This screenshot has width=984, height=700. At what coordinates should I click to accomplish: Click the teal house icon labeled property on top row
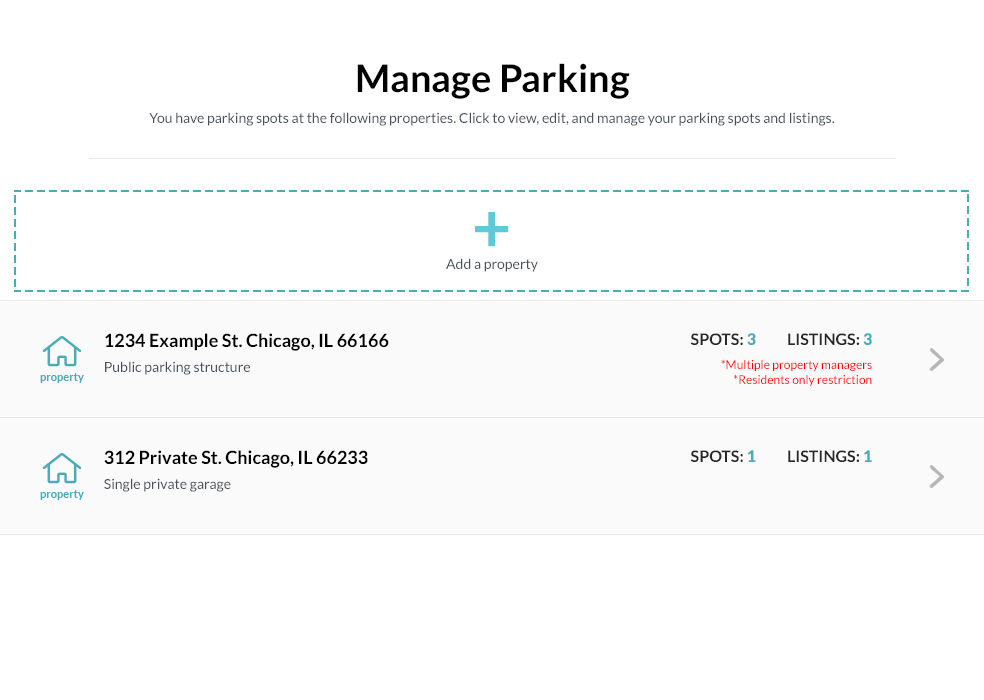(61, 358)
